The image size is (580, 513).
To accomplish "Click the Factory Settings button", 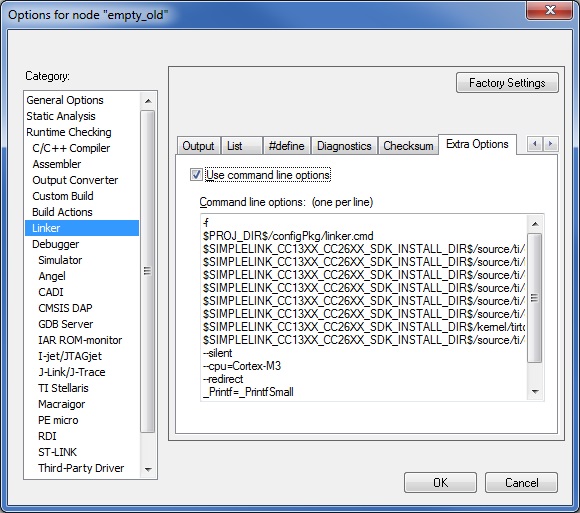I will (507, 82).
